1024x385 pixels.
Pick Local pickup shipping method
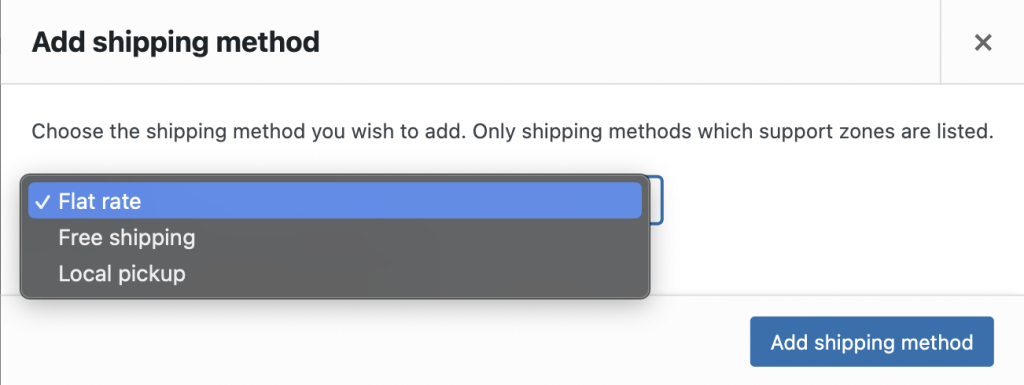(x=335, y=273)
